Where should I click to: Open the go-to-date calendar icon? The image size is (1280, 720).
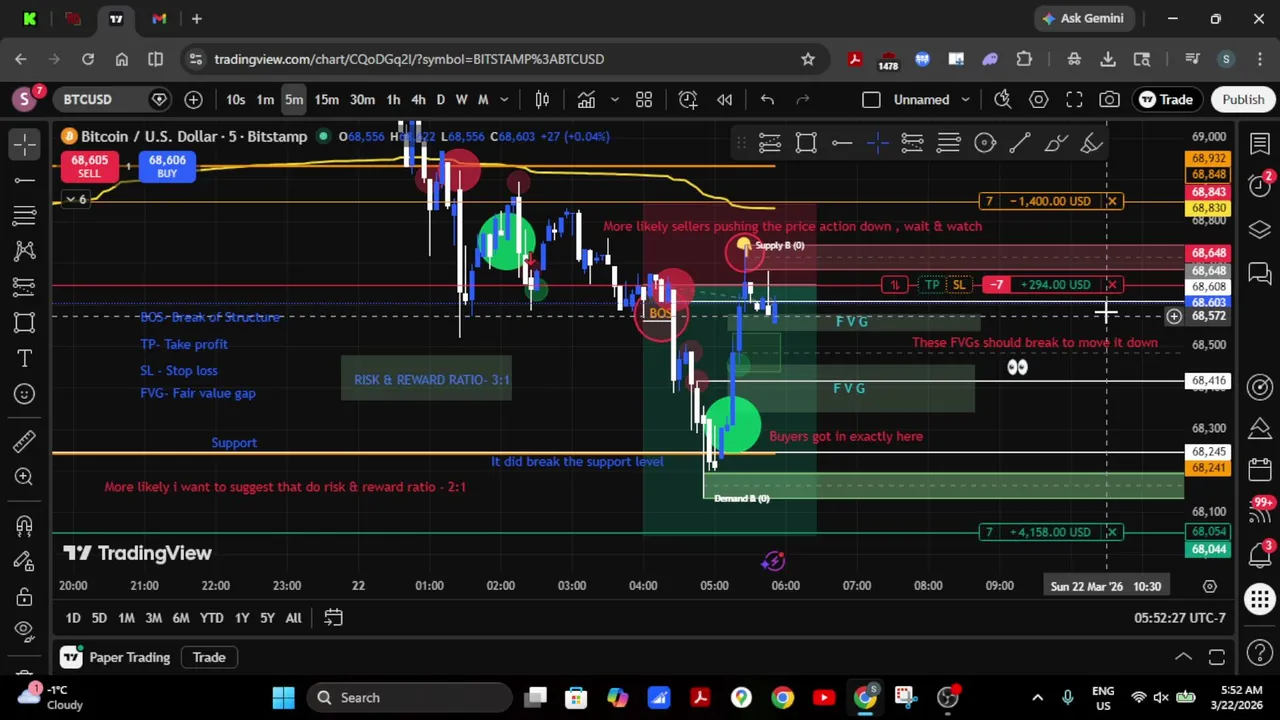click(x=333, y=618)
